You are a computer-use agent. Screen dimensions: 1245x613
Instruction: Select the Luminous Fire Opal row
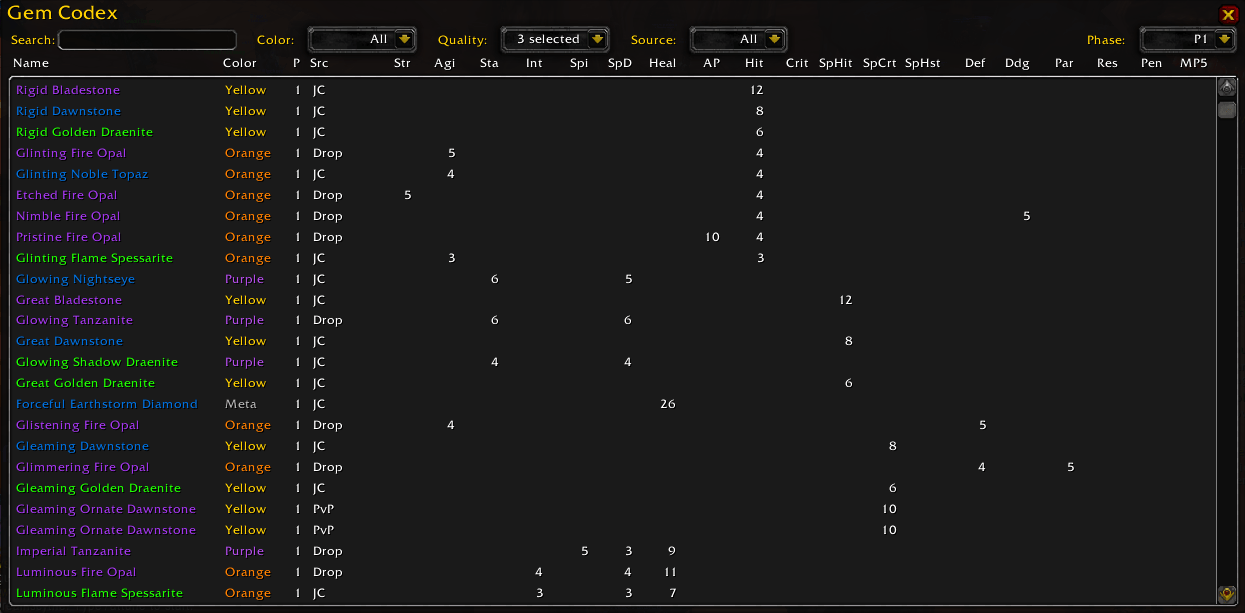(x=612, y=572)
